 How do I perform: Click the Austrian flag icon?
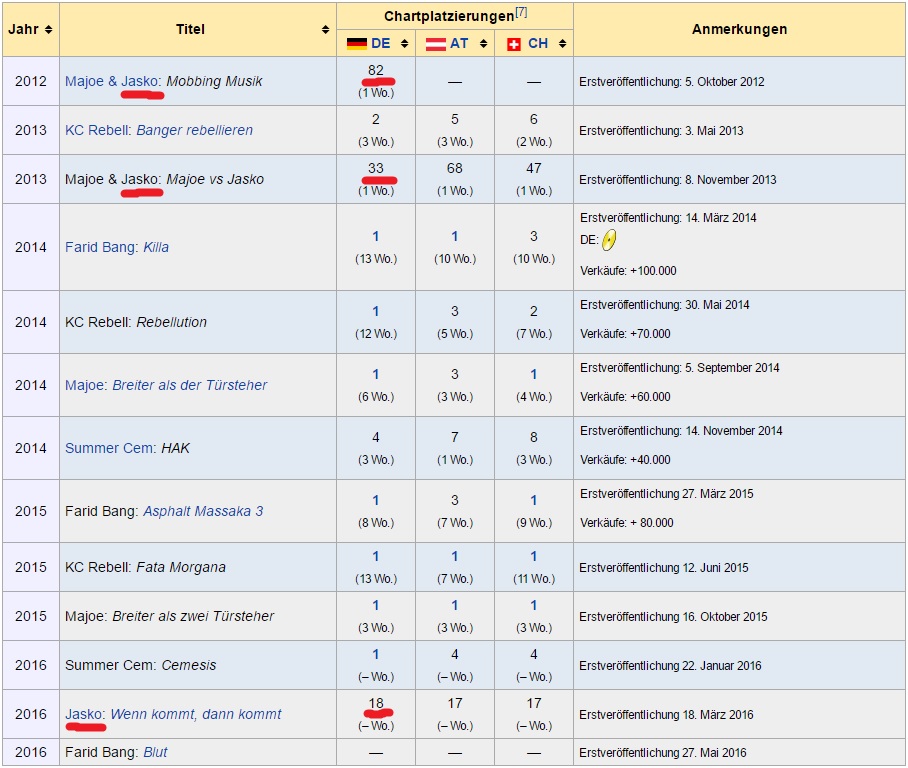(x=435, y=44)
